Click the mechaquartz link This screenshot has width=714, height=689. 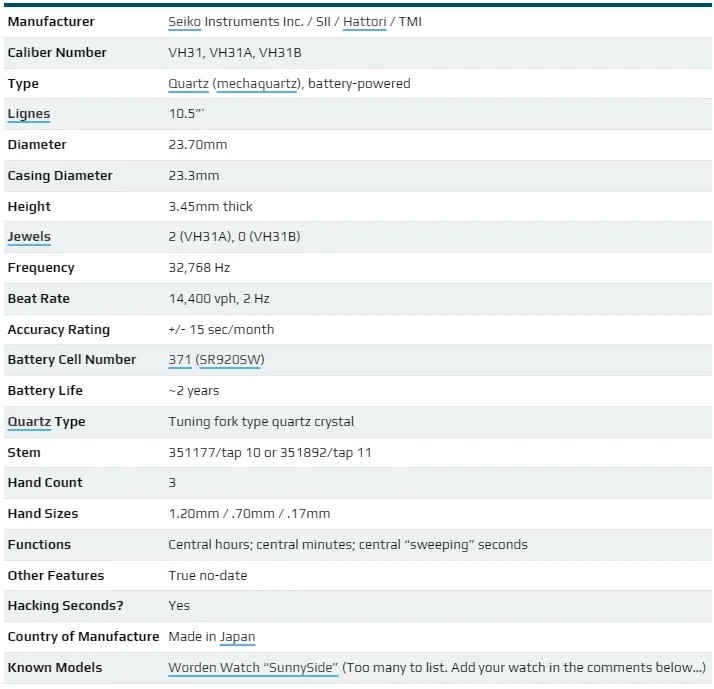[257, 84]
